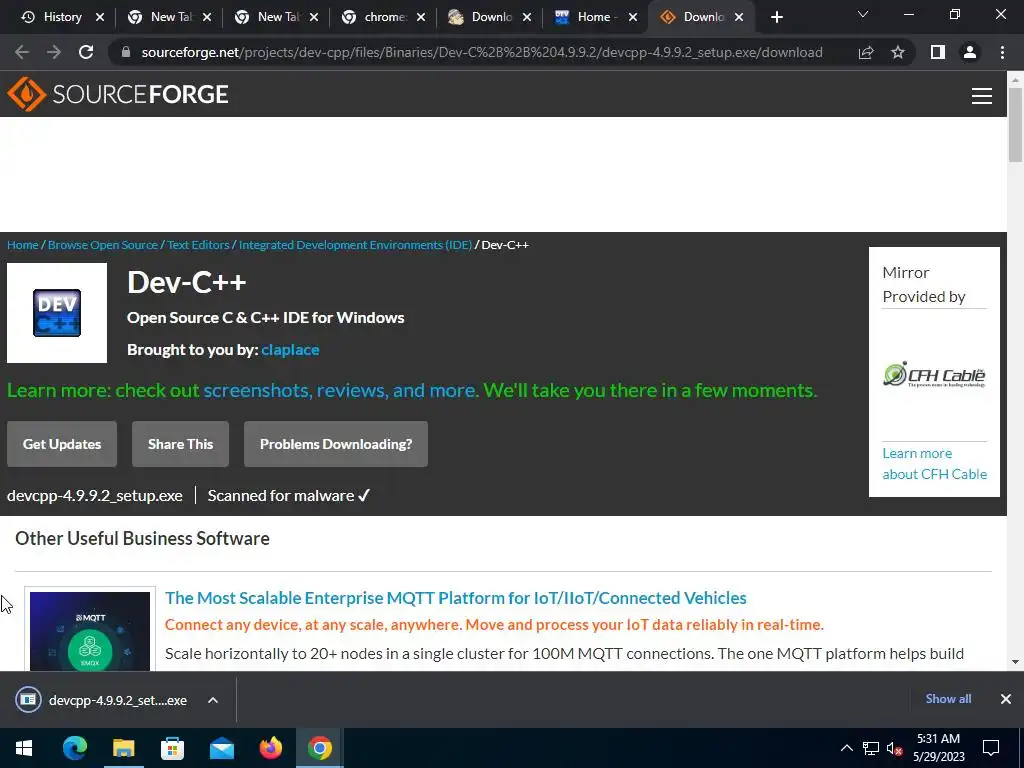The width and height of the screenshot is (1024, 768).
Task: Click Problems Downloading? button
Action: [x=336, y=444]
